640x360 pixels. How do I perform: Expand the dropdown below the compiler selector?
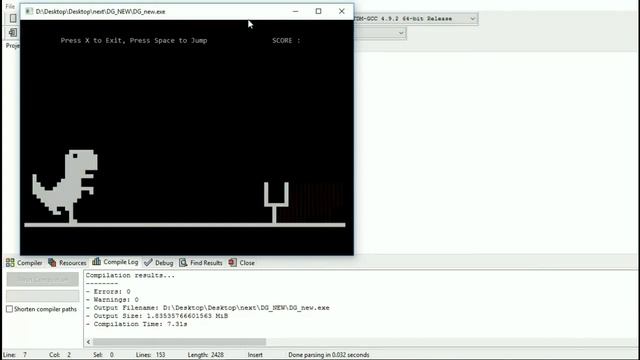click(x=400, y=33)
